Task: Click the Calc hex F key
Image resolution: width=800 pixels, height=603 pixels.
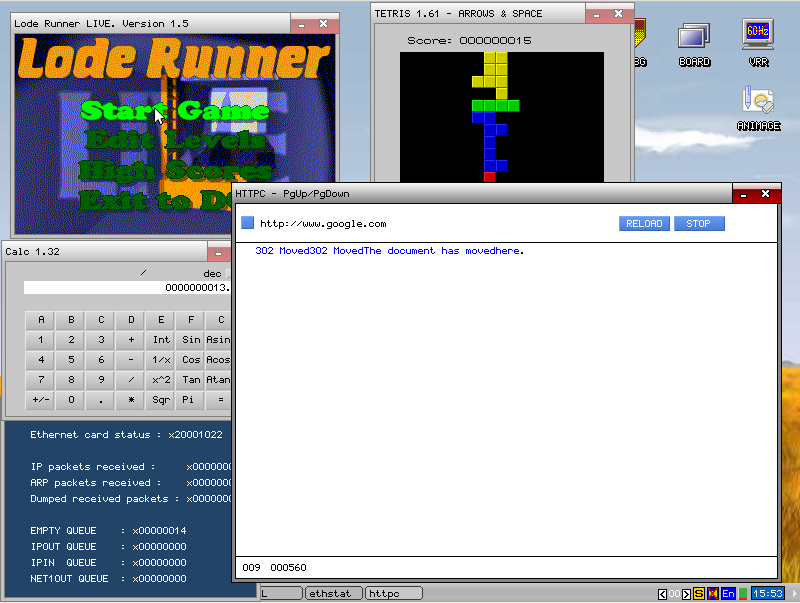Action: (191, 320)
